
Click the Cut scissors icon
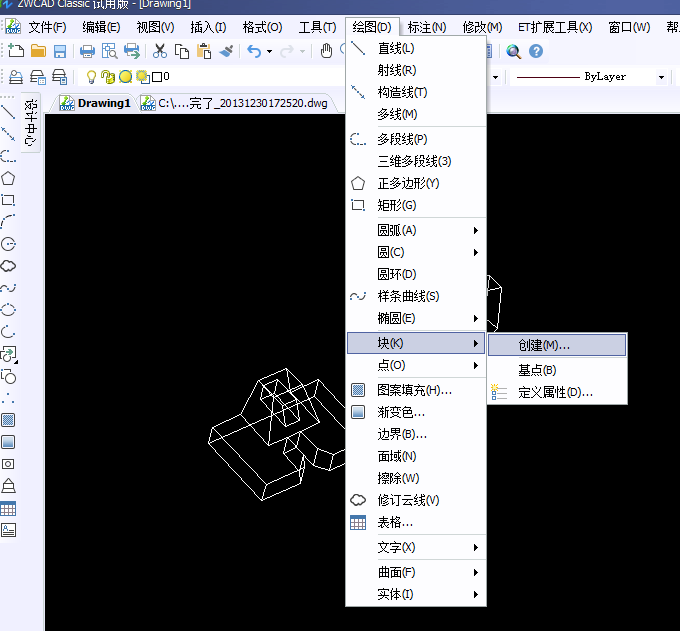[x=160, y=51]
